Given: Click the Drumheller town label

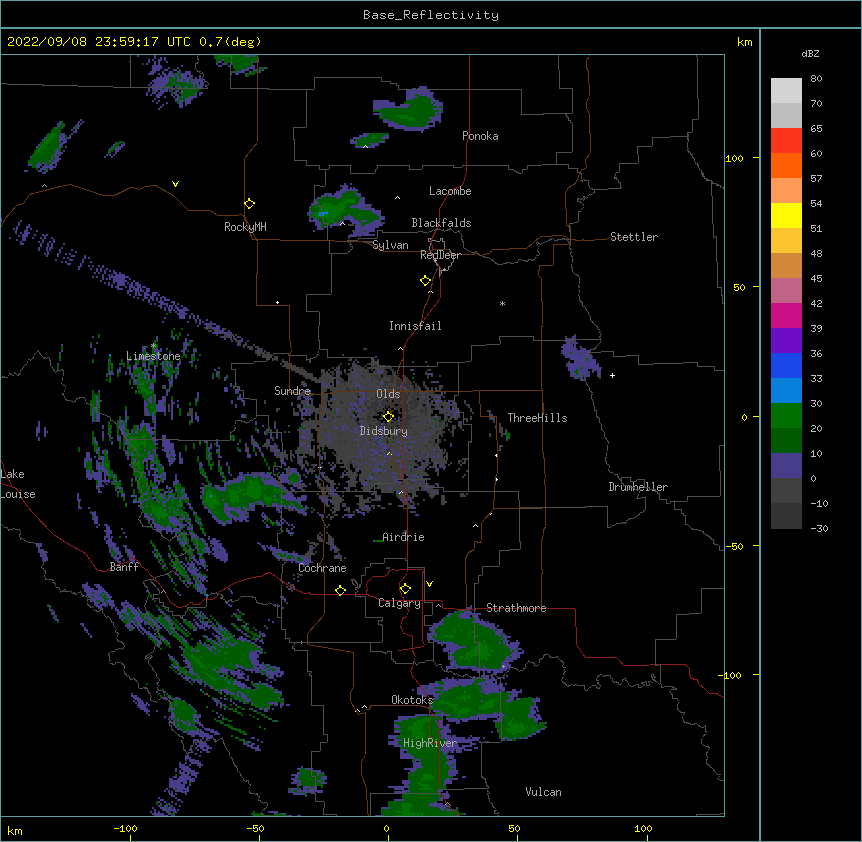Looking at the screenshot, I should click(638, 487).
